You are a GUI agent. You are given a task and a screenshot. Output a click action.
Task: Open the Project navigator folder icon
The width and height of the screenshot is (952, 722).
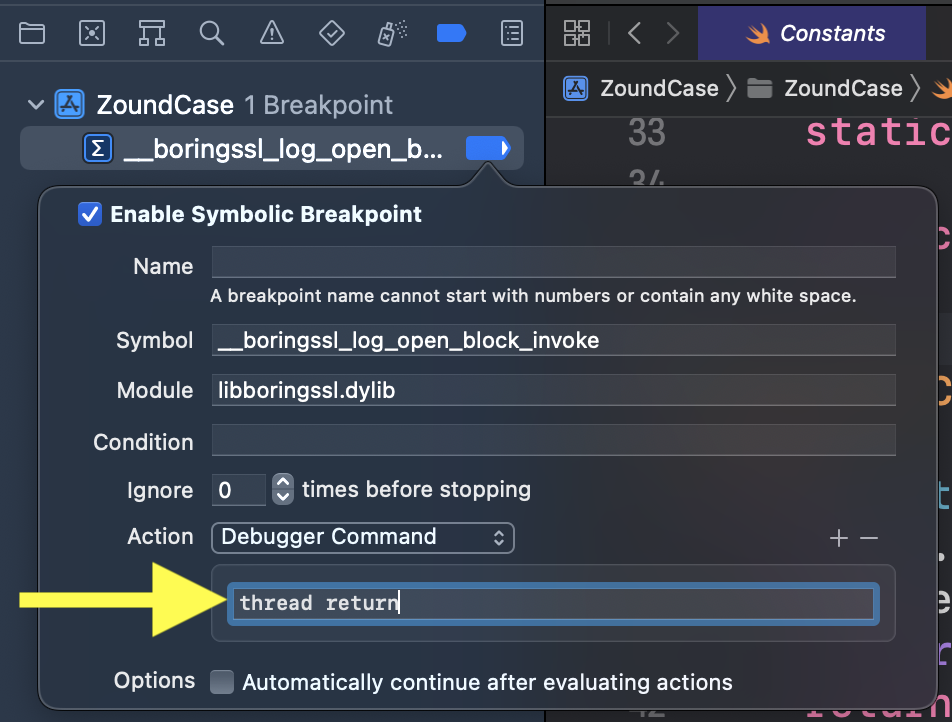(x=32, y=33)
